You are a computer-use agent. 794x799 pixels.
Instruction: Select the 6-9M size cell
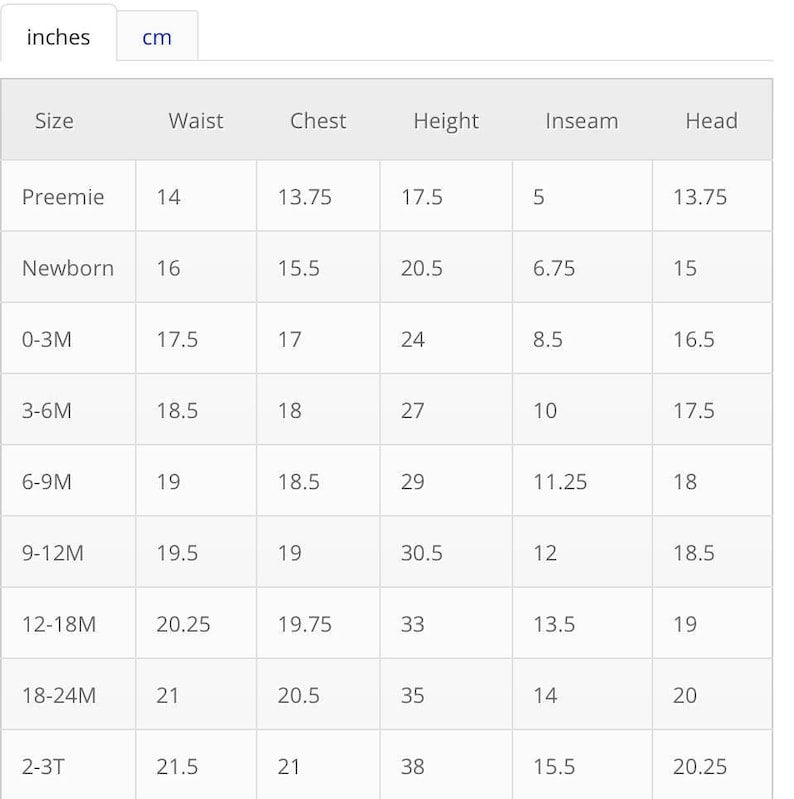[x=47, y=482]
